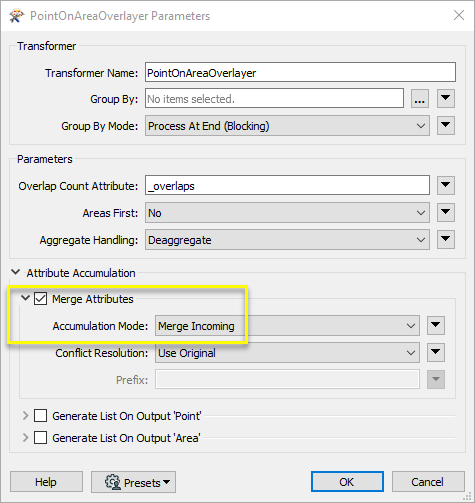The image size is (475, 503).
Task: Uncheck the Merge Attributes checkbox
Action: click(40, 299)
